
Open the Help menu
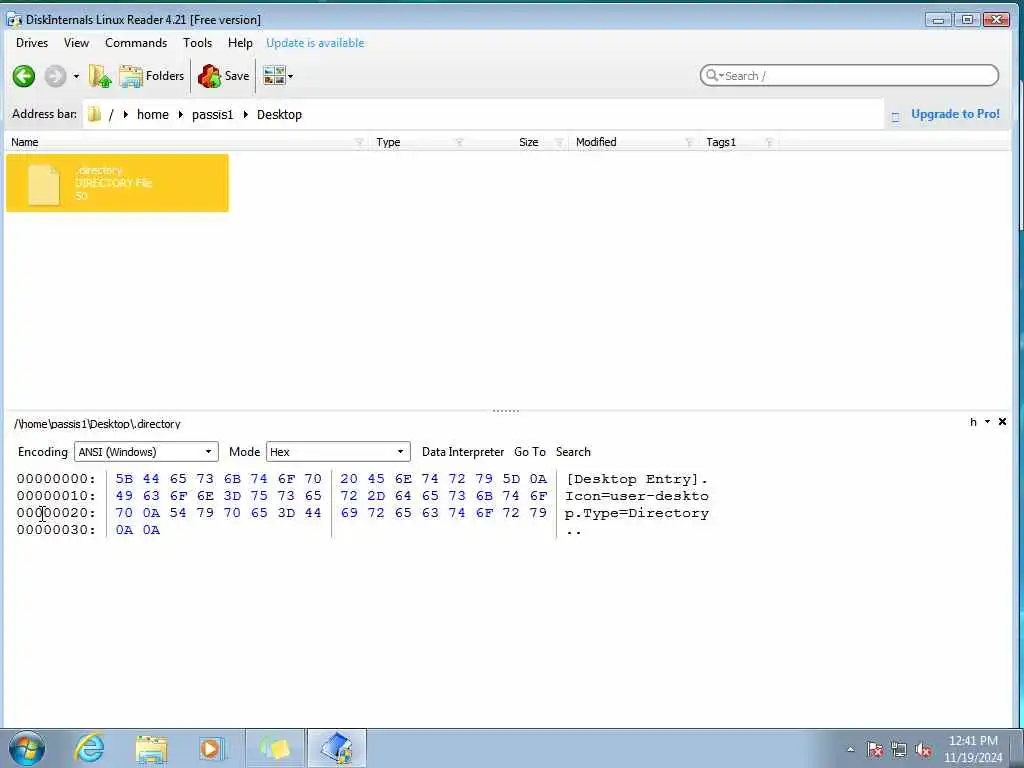pos(240,43)
